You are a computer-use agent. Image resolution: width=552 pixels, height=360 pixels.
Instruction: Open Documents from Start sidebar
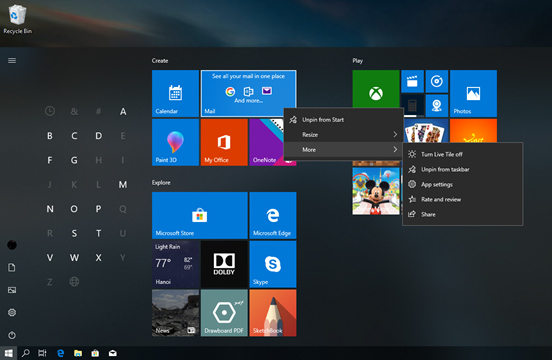pos(12,267)
